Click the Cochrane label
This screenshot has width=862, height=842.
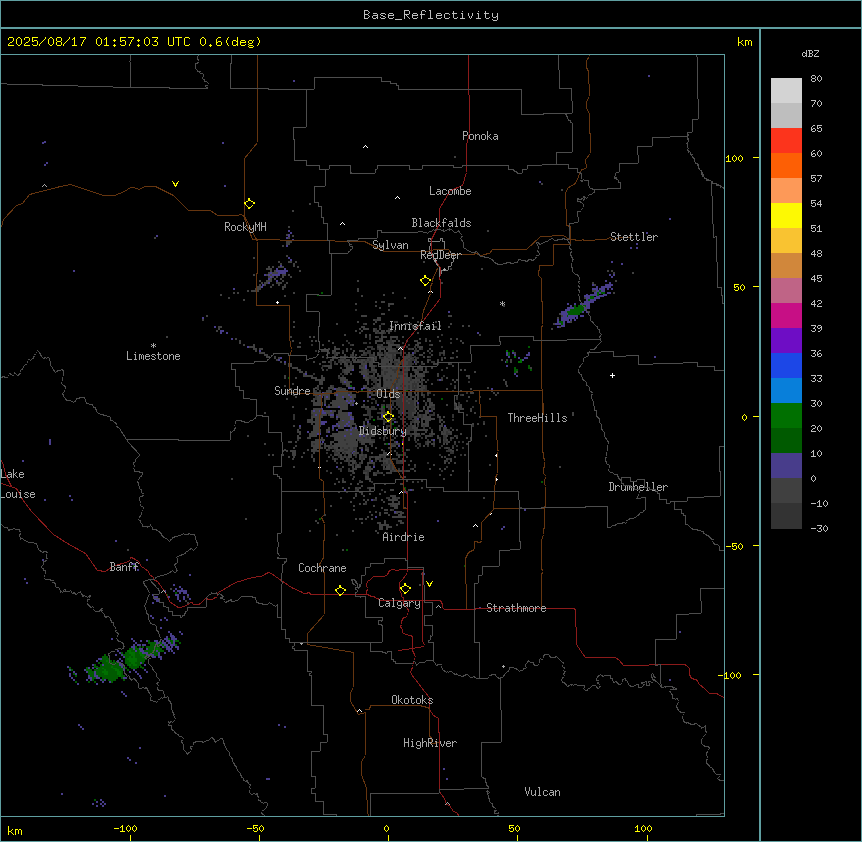point(322,568)
